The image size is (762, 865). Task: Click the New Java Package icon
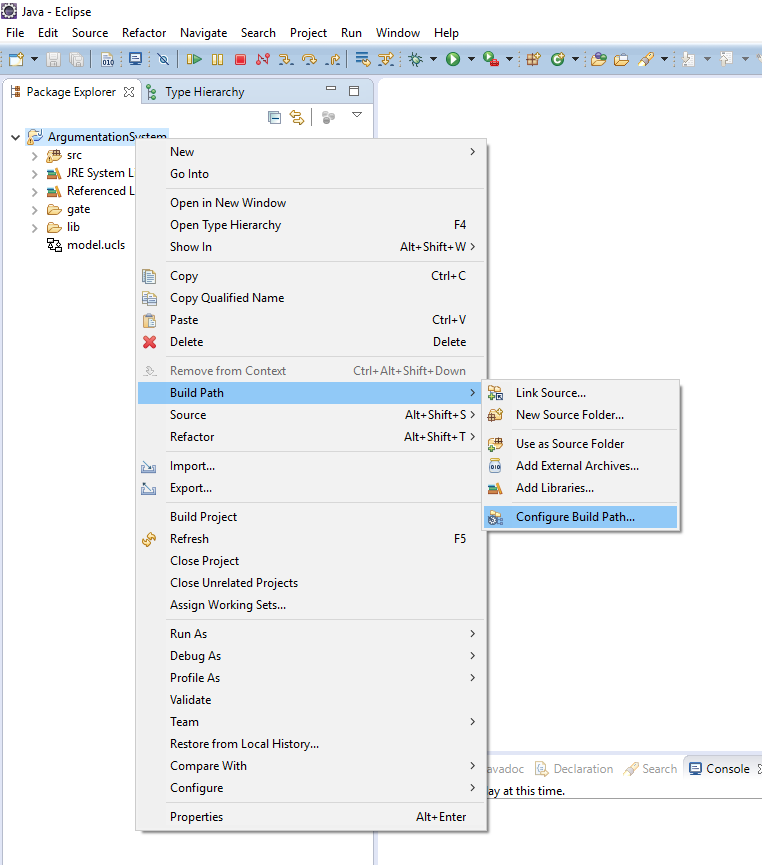tap(533, 59)
